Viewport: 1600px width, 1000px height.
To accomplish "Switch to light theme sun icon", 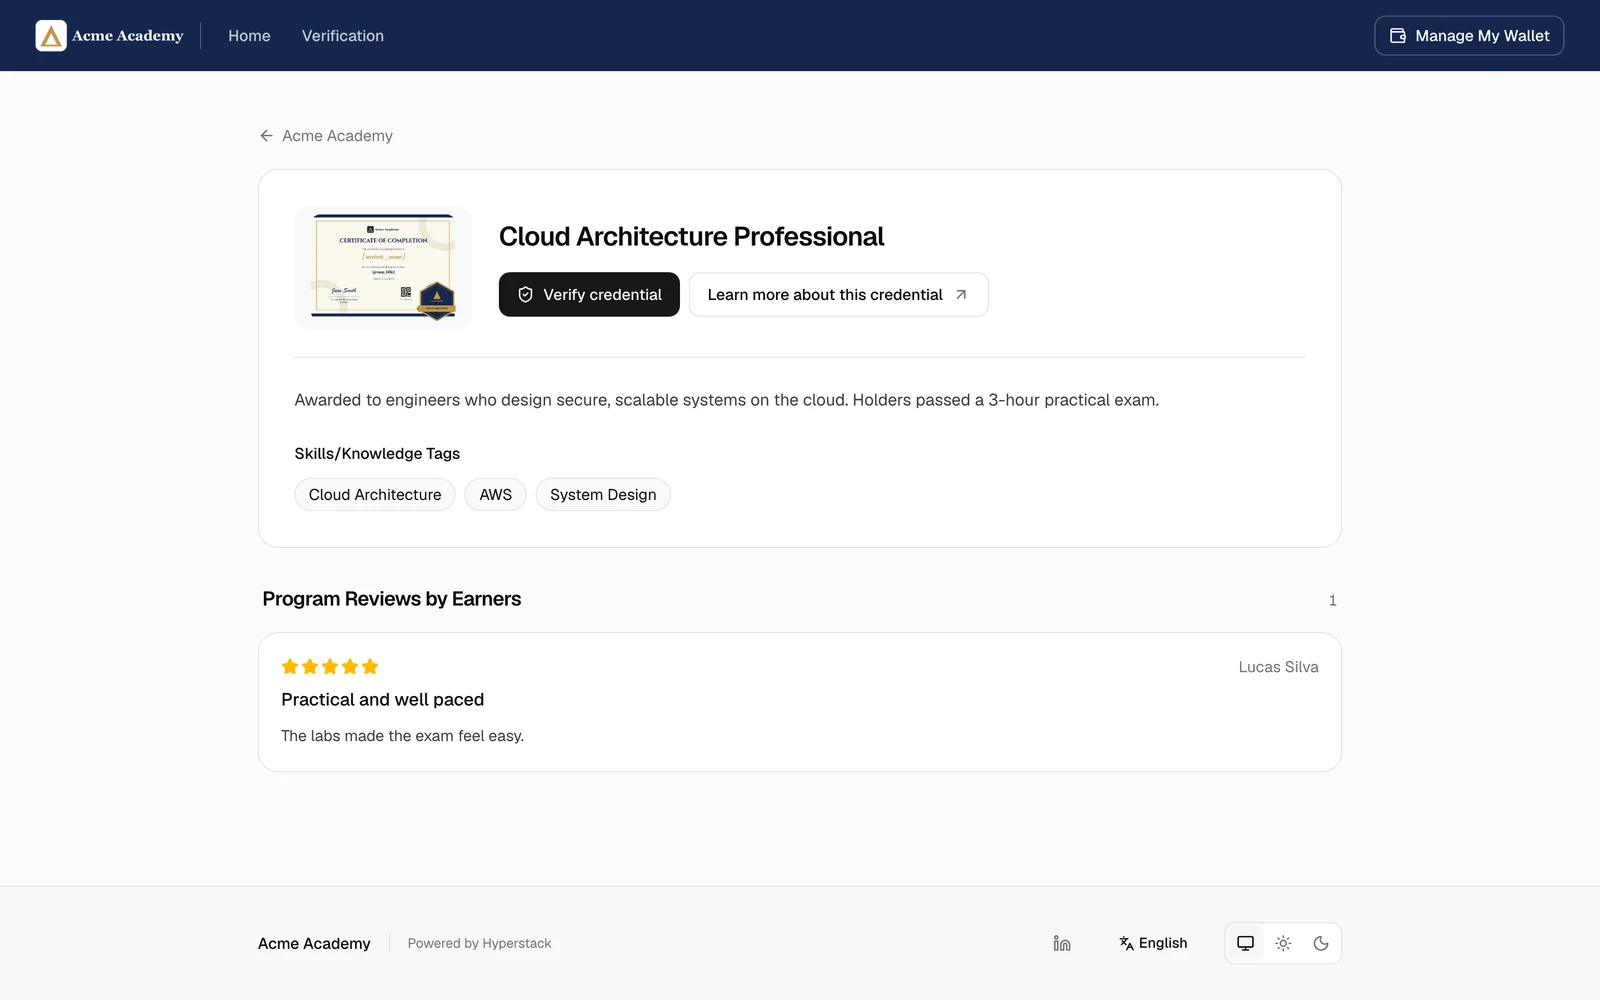I will pos(1283,943).
